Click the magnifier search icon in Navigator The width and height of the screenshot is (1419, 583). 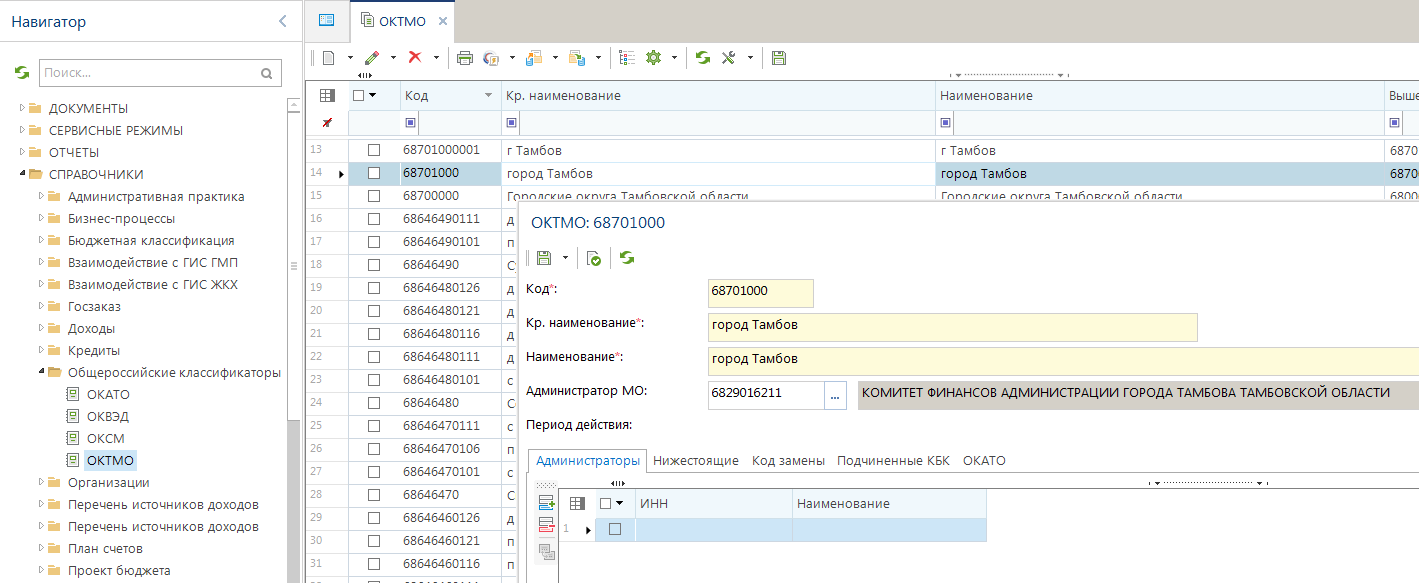coord(266,73)
